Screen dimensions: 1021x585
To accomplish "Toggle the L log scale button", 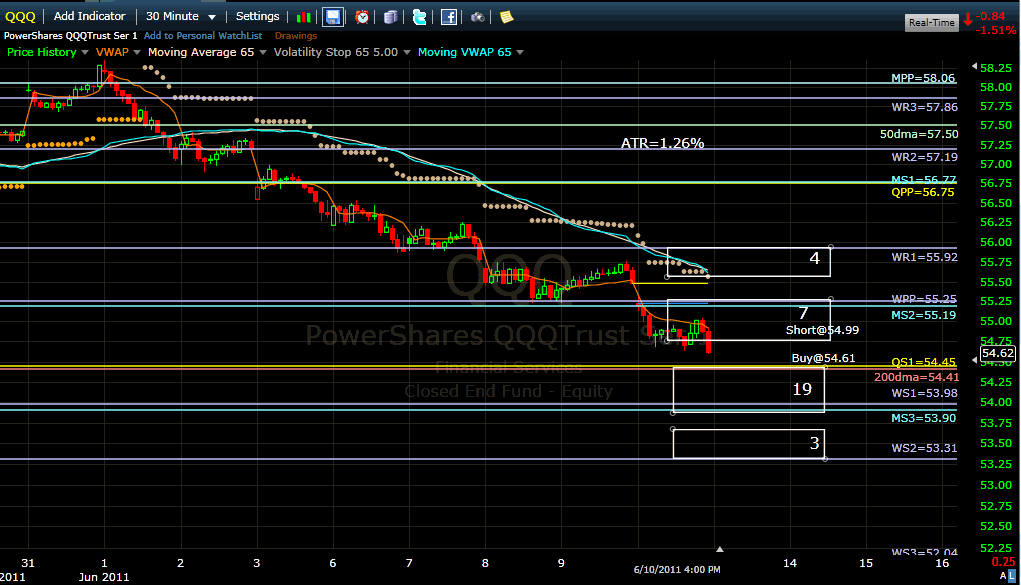I will pyautogui.click(x=1011, y=576).
